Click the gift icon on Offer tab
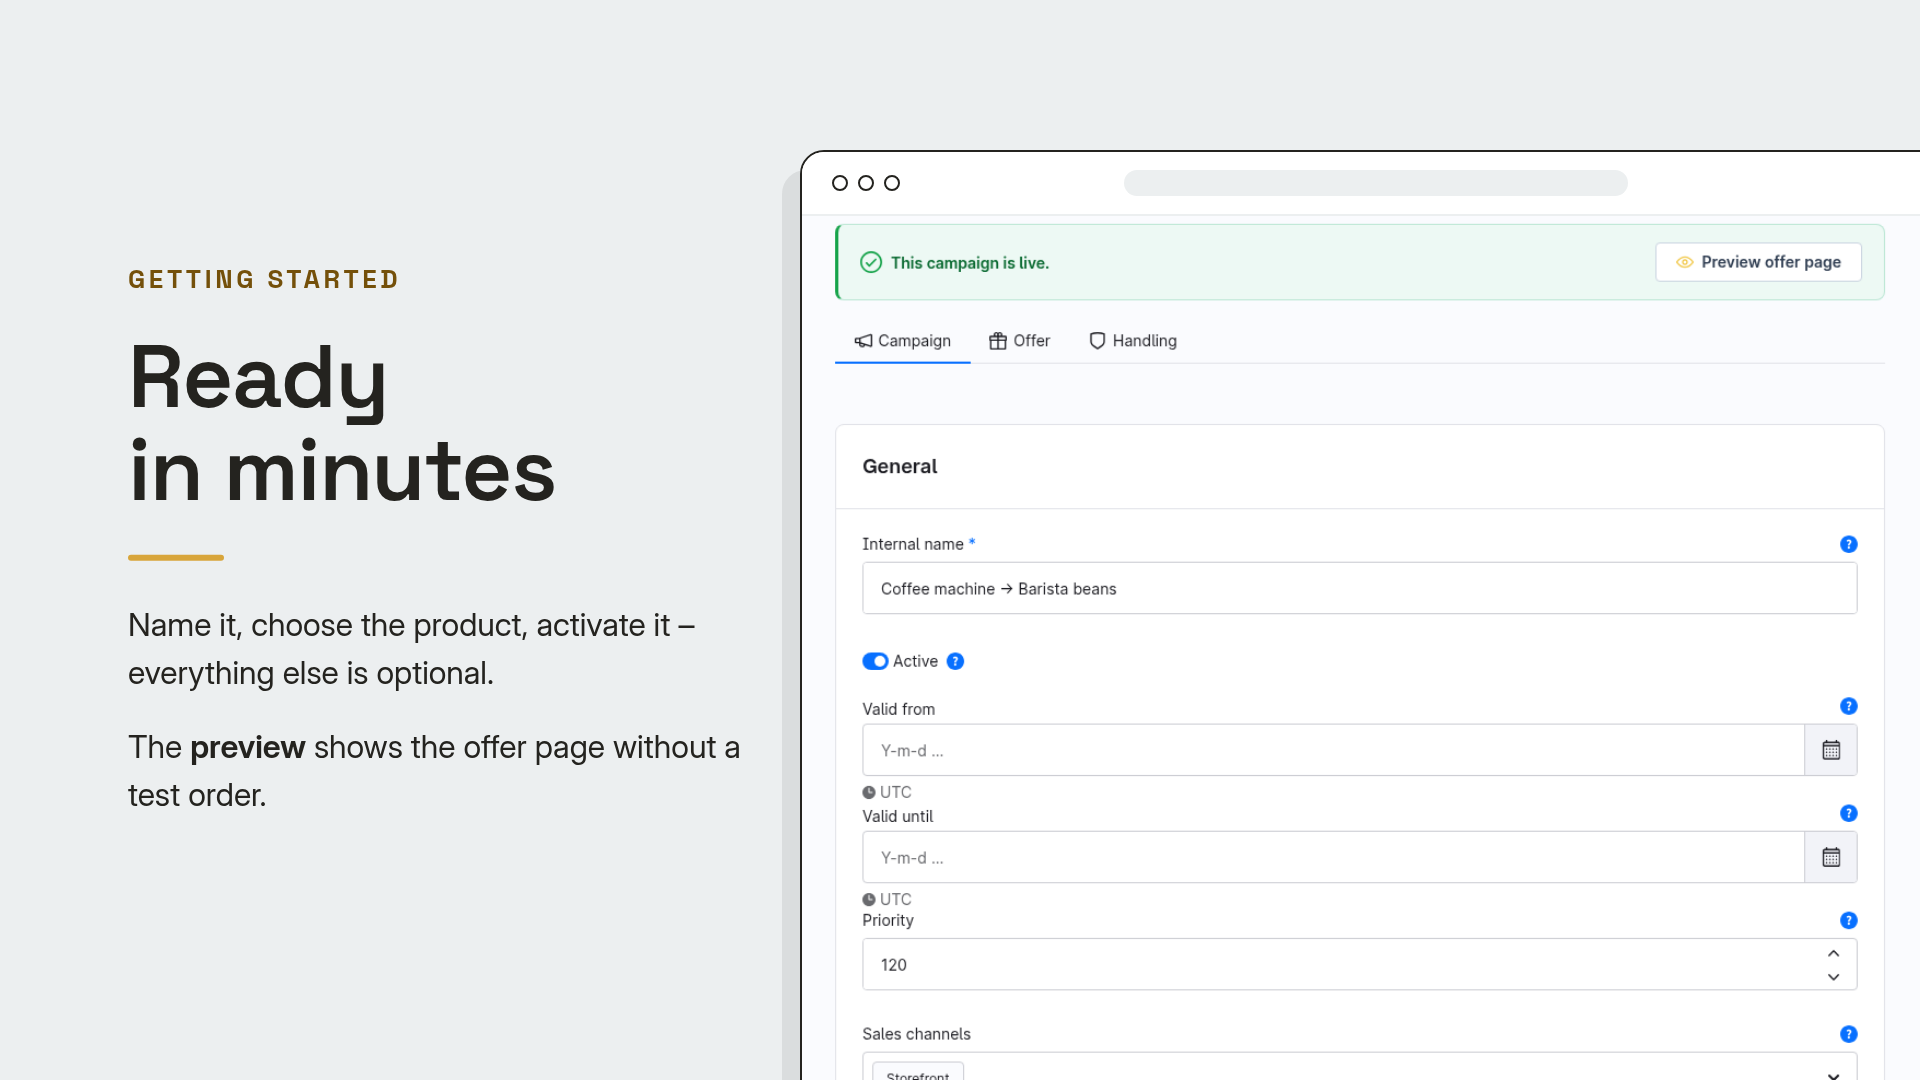Viewport: 1920px width, 1080px height. point(998,341)
